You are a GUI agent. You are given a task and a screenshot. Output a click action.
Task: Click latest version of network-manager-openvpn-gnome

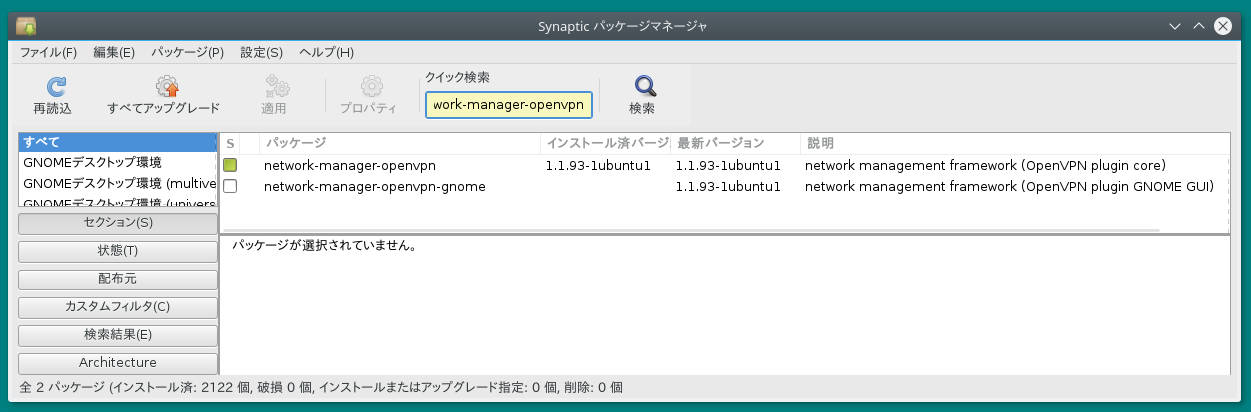click(x=728, y=186)
